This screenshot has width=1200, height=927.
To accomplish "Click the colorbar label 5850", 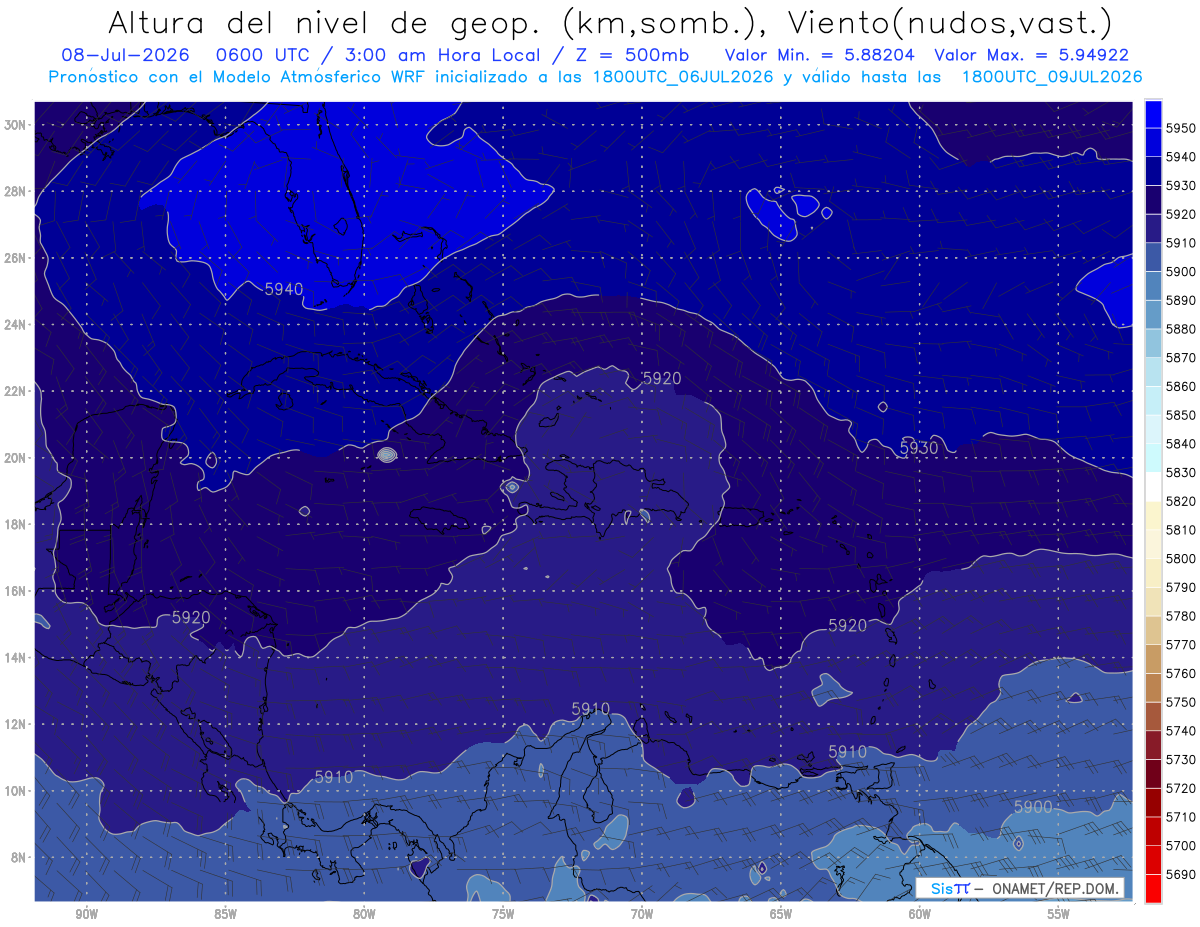I will click(1181, 414).
